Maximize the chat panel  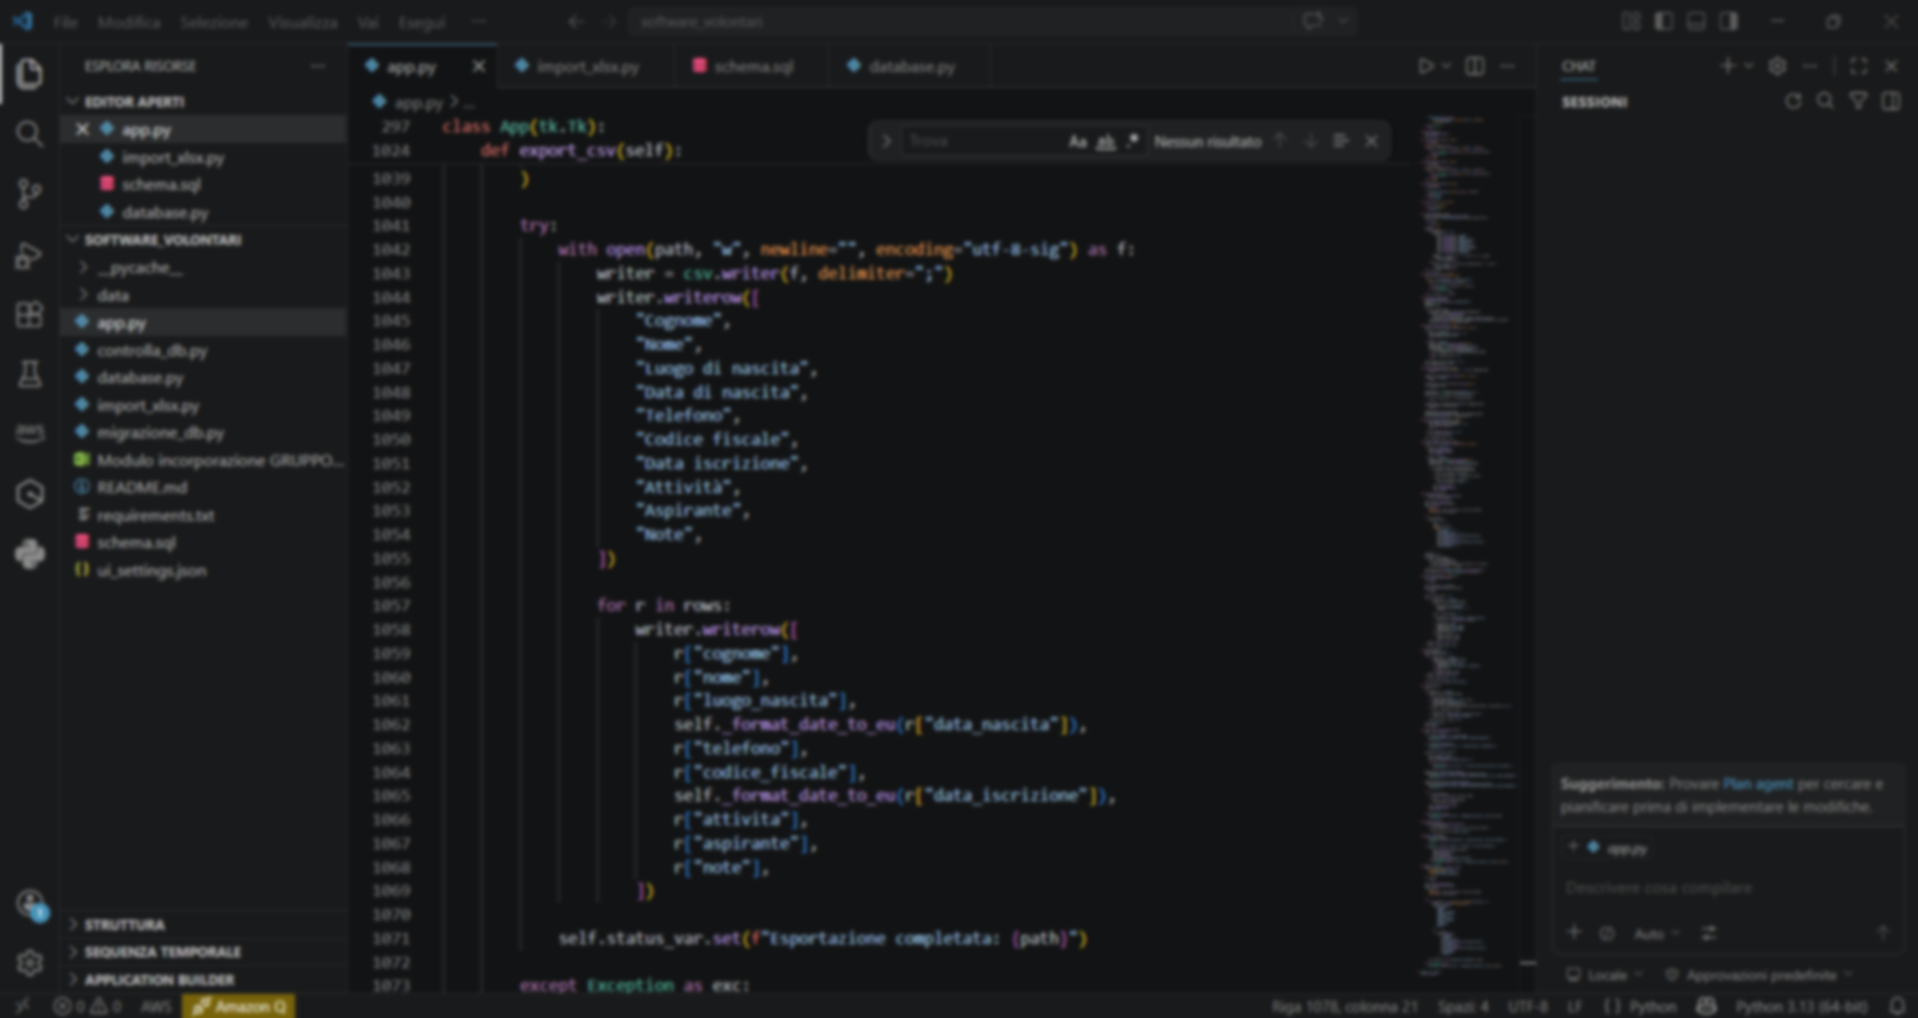point(1858,66)
